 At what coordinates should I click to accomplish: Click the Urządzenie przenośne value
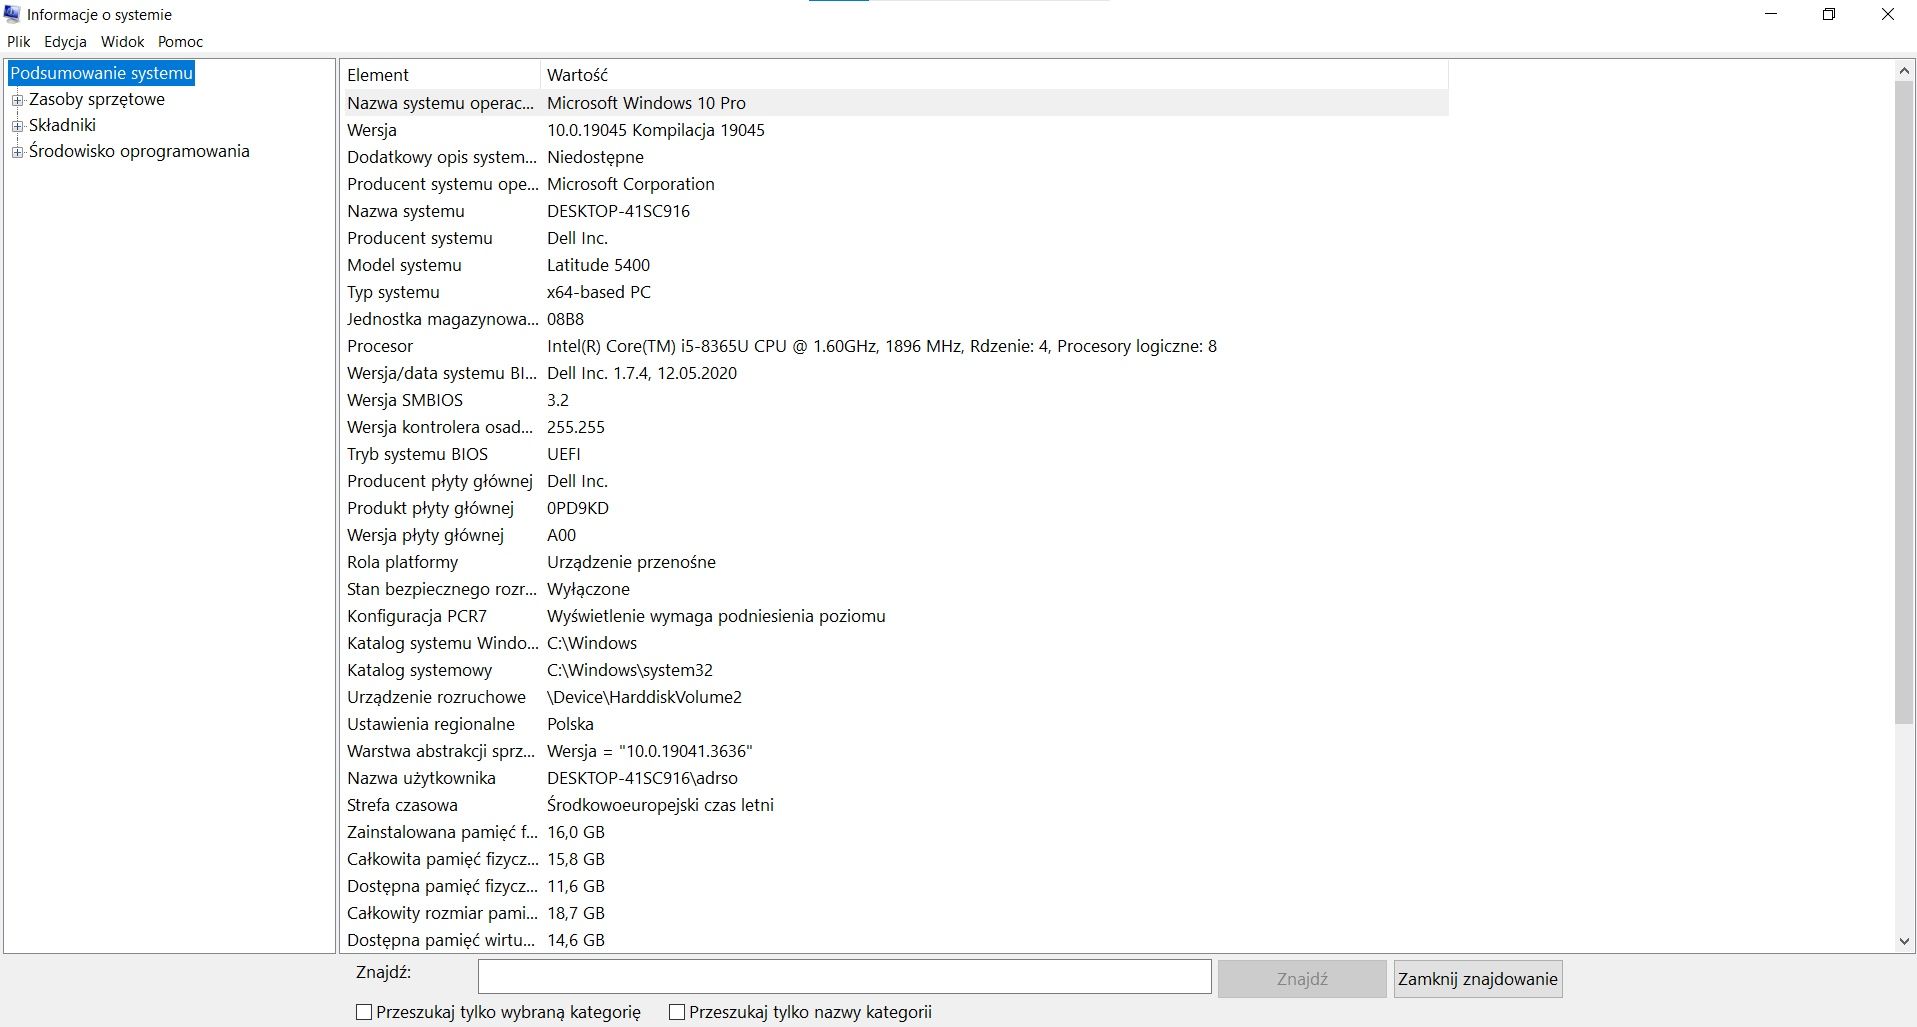[x=631, y=562]
